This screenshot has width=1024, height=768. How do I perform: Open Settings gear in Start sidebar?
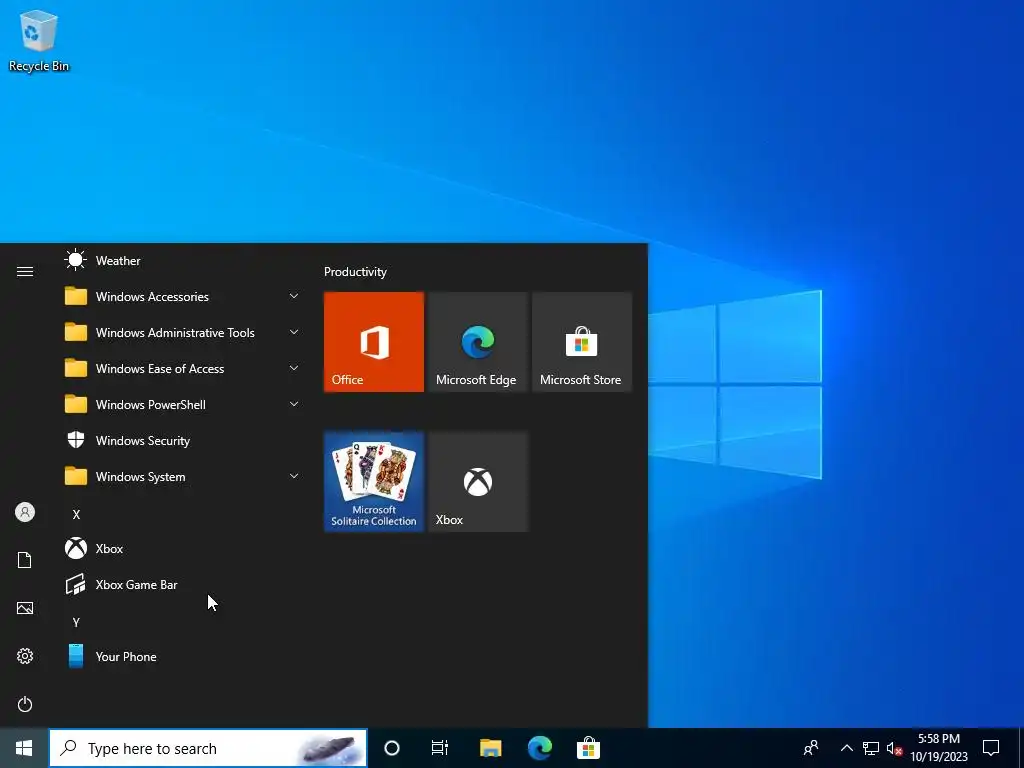click(25, 656)
